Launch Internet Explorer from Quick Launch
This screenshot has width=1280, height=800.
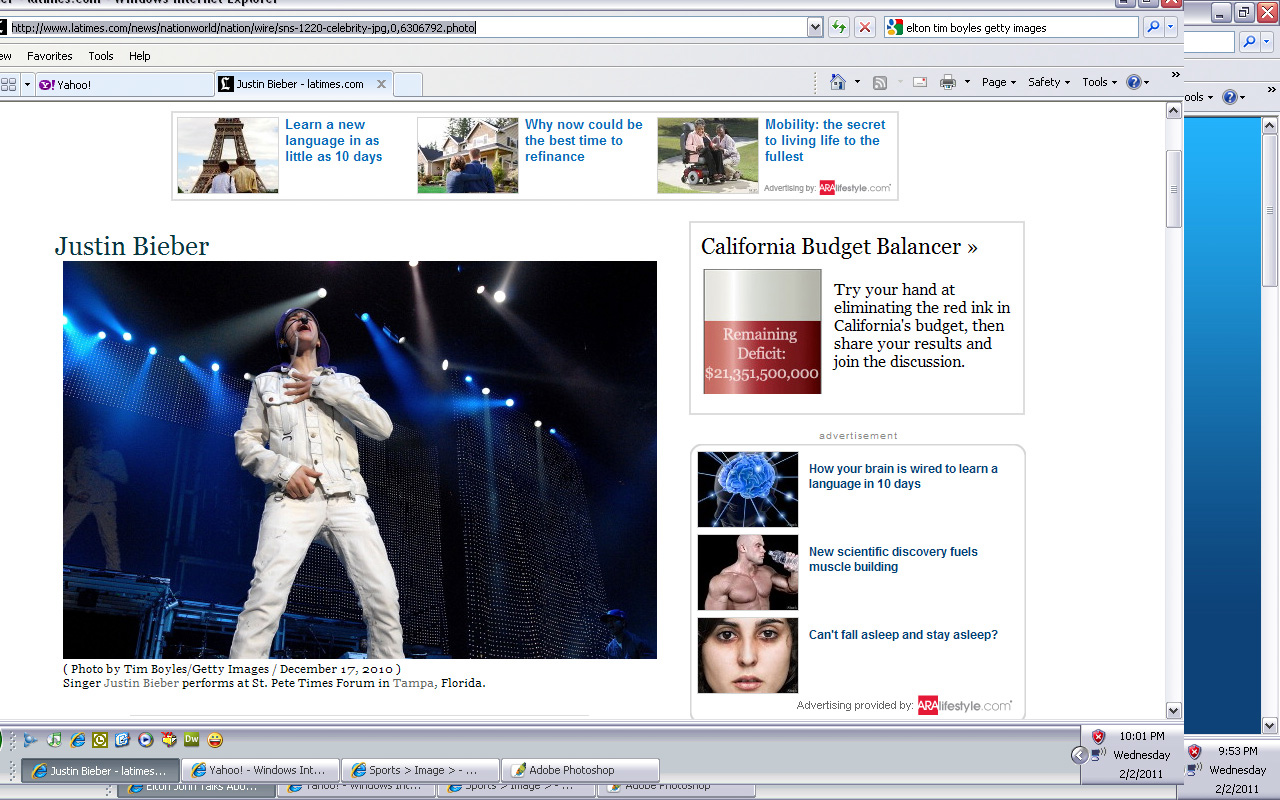78,740
